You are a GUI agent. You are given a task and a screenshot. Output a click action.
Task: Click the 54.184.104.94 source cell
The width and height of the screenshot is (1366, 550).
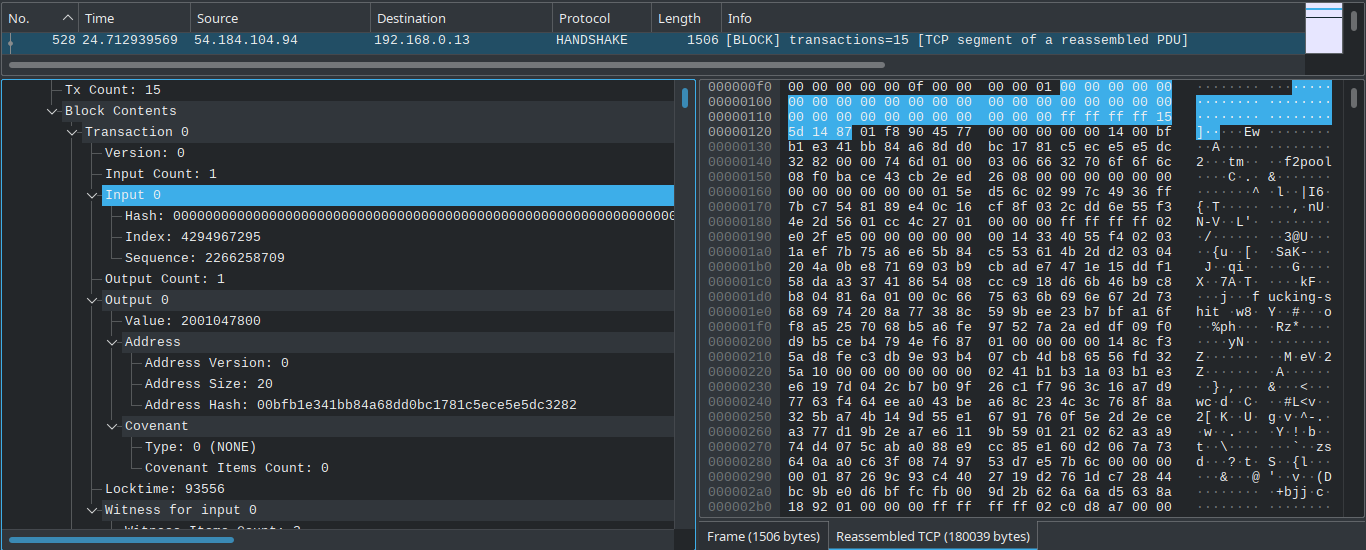pos(246,40)
